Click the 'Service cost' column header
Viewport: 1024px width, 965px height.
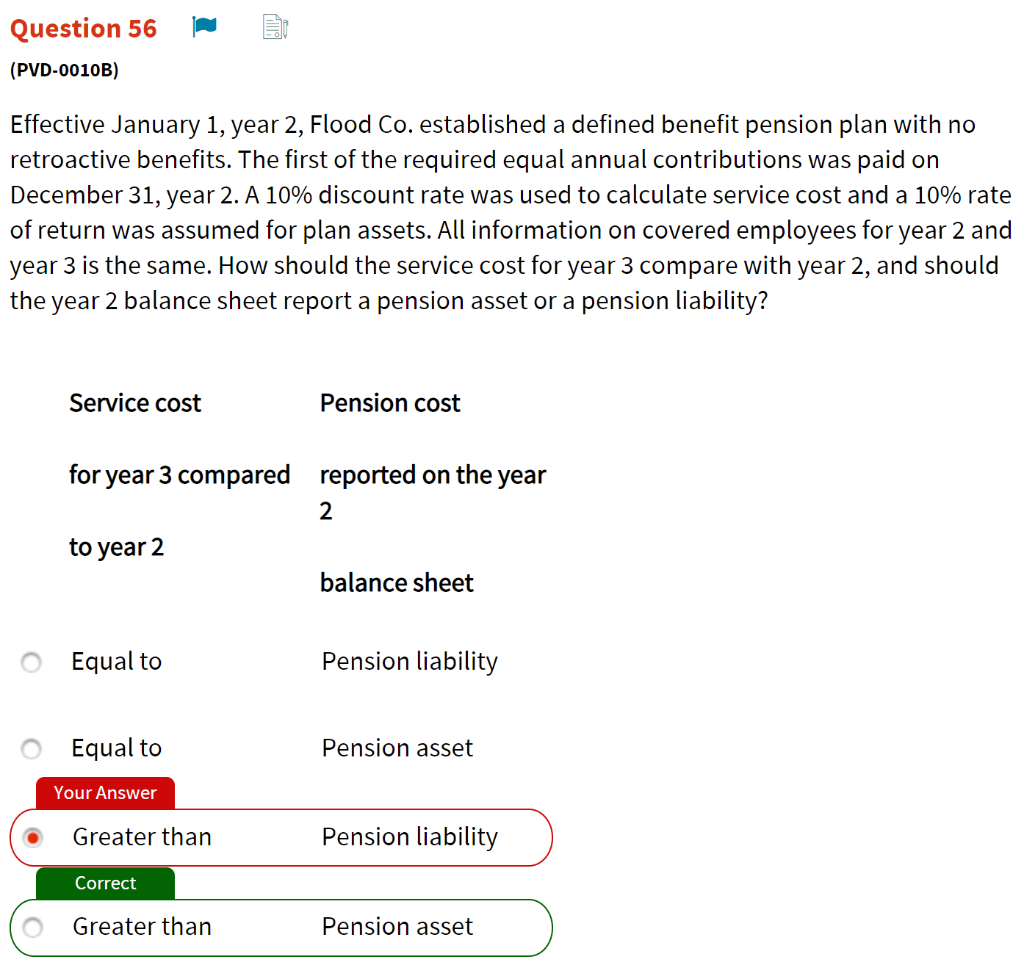(134, 403)
